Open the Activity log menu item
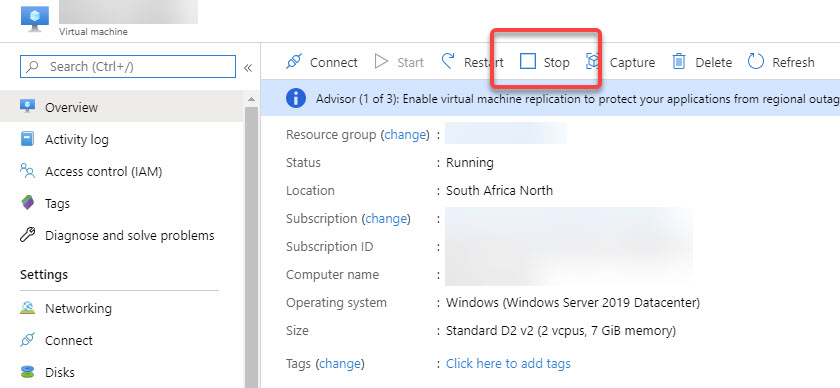The height and width of the screenshot is (388, 840). pyautogui.click(x=122, y=139)
